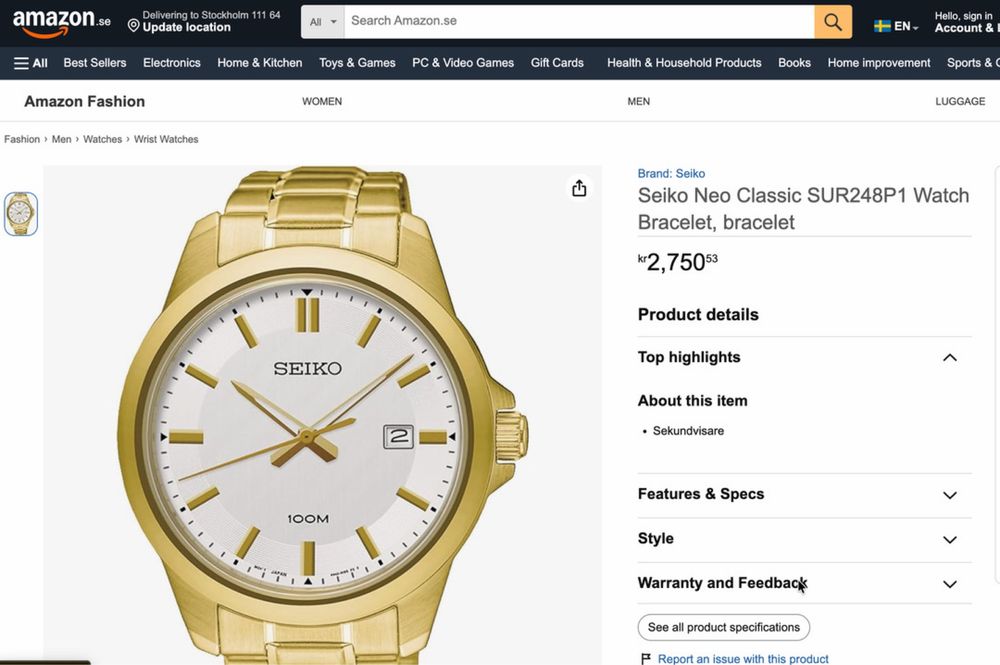The image size is (1000, 665).
Task: Click the Search Amazon.se input field
Action: 578,21
